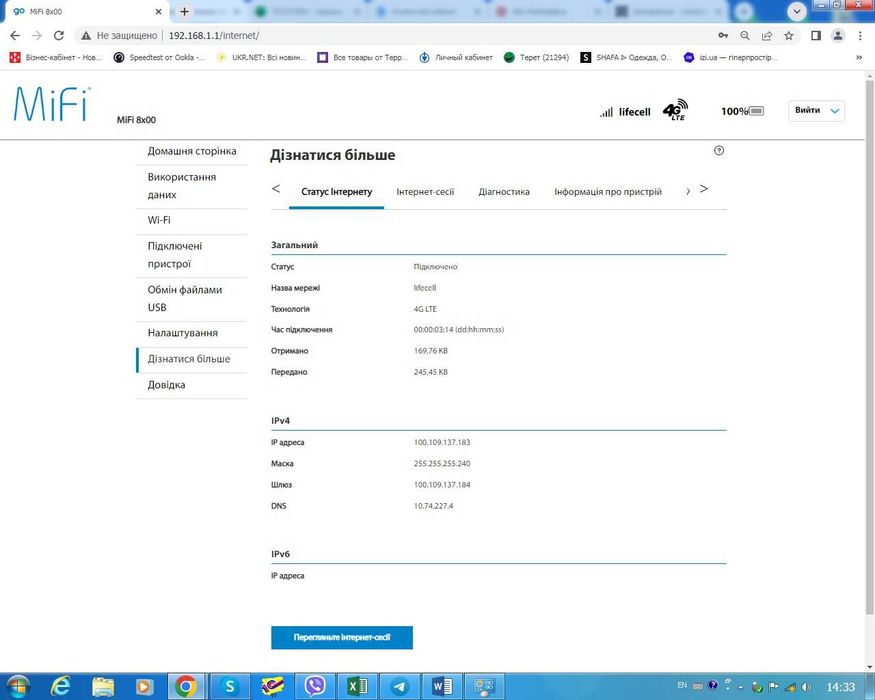Switch to Інтернет-сесії tab
Image resolution: width=875 pixels, height=700 pixels.
tap(425, 191)
